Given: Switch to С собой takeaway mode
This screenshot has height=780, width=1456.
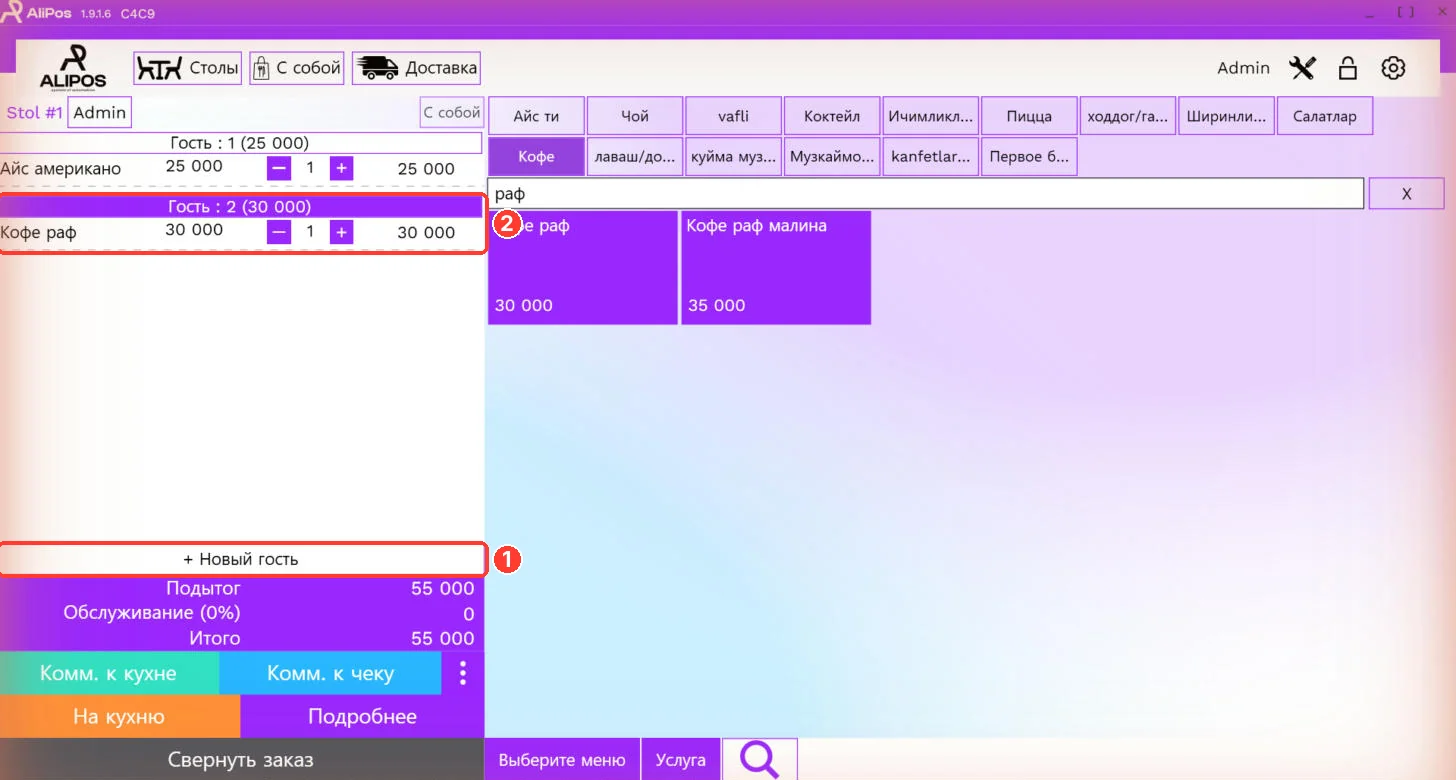Looking at the screenshot, I should [x=297, y=68].
